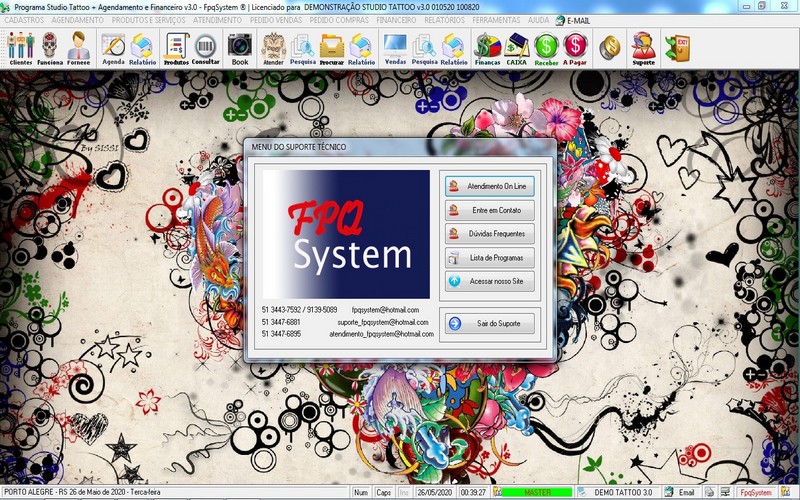Image resolution: width=800 pixels, height=500 pixels.
Task: Click the E-MAIL menu item
Action: 572,20
